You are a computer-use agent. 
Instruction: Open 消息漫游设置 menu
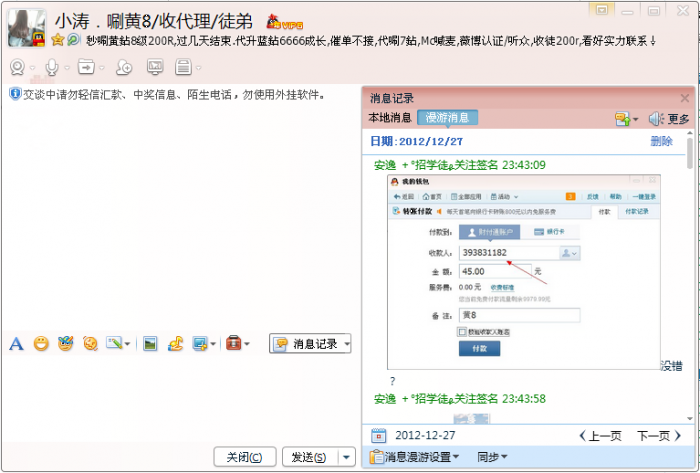point(414,457)
